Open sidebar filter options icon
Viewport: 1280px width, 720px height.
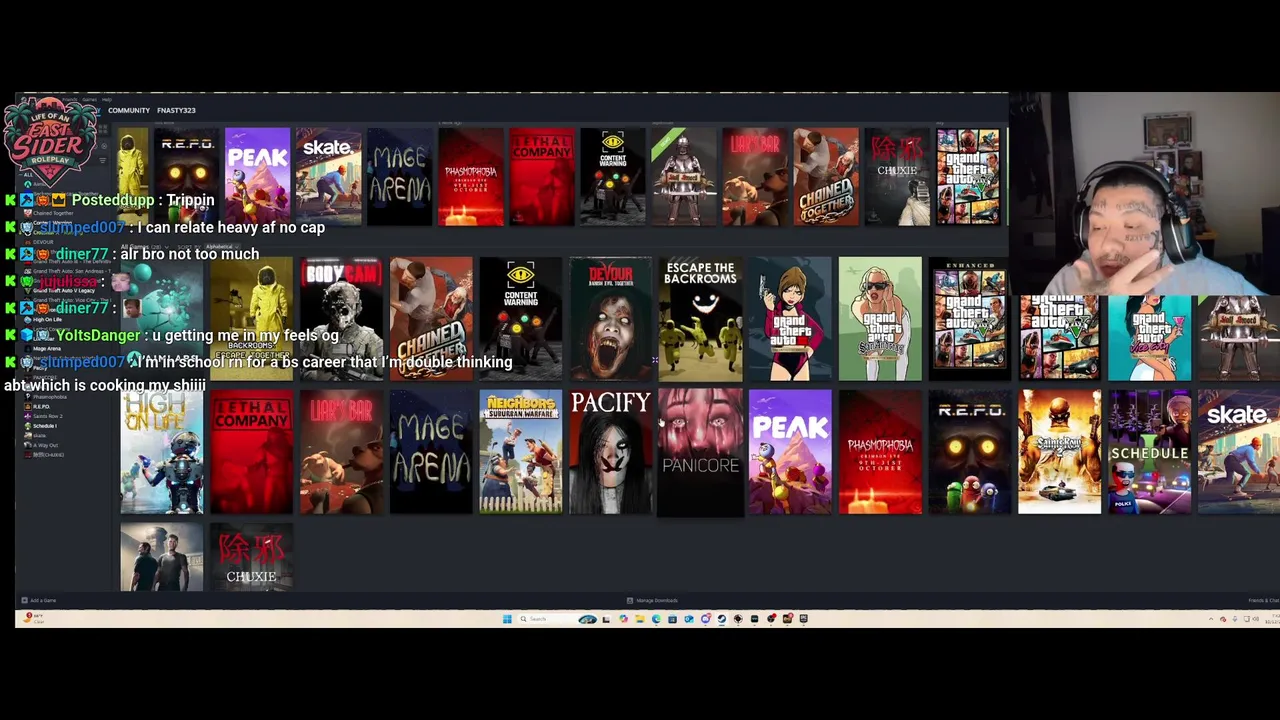coord(102,161)
